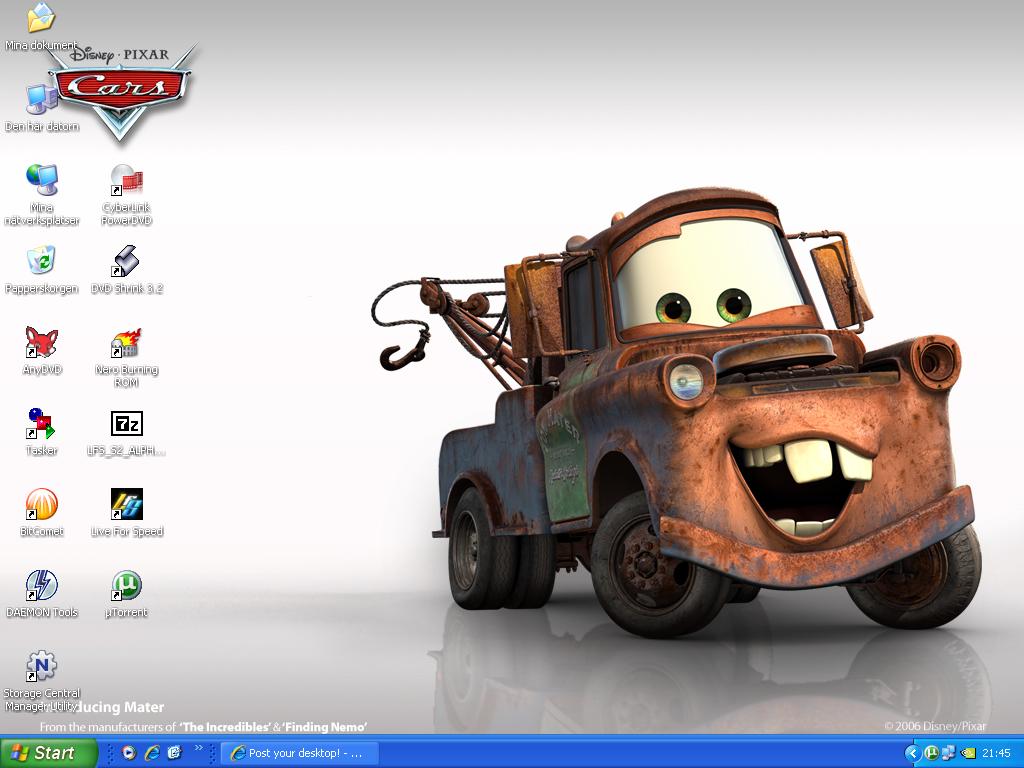The image size is (1024, 768).
Task: Open µTorrent from the system tray
Action: coord(931,753)
